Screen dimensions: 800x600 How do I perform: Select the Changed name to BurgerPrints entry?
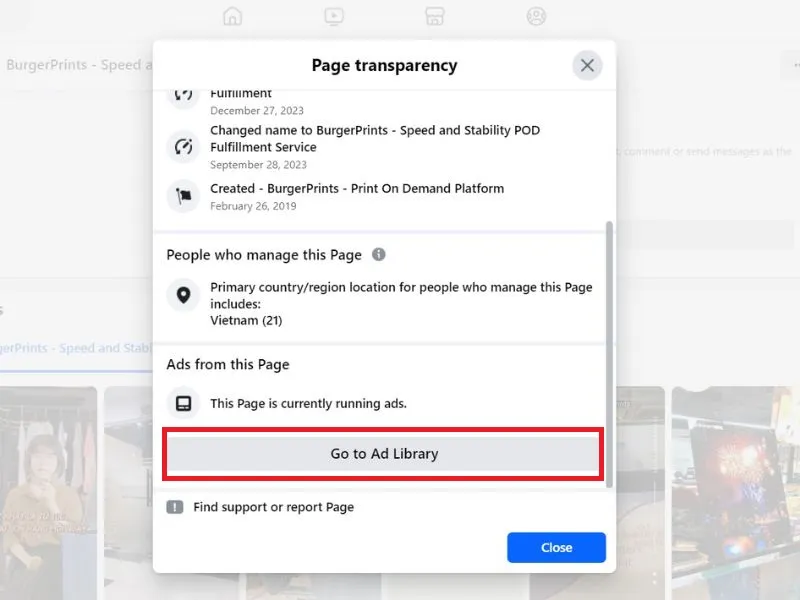(375, 147)
